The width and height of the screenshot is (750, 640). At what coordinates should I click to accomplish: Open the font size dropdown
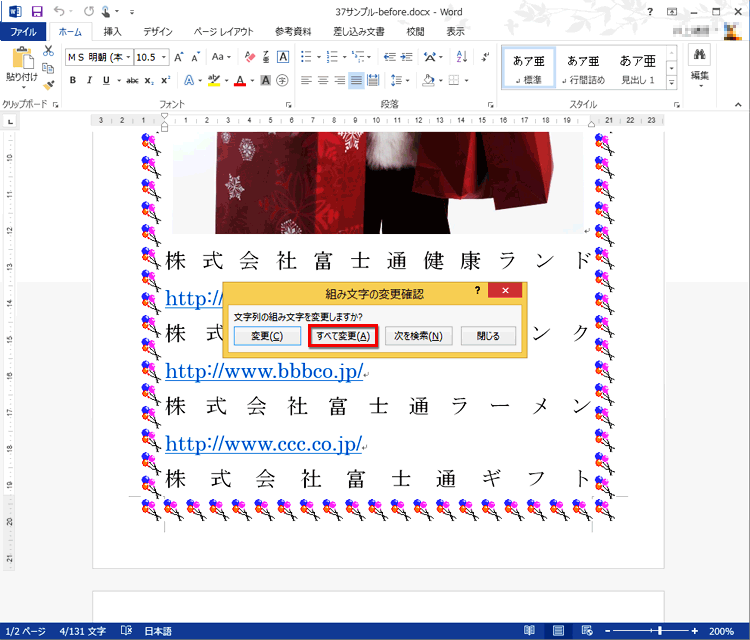(x=164, y=57)
